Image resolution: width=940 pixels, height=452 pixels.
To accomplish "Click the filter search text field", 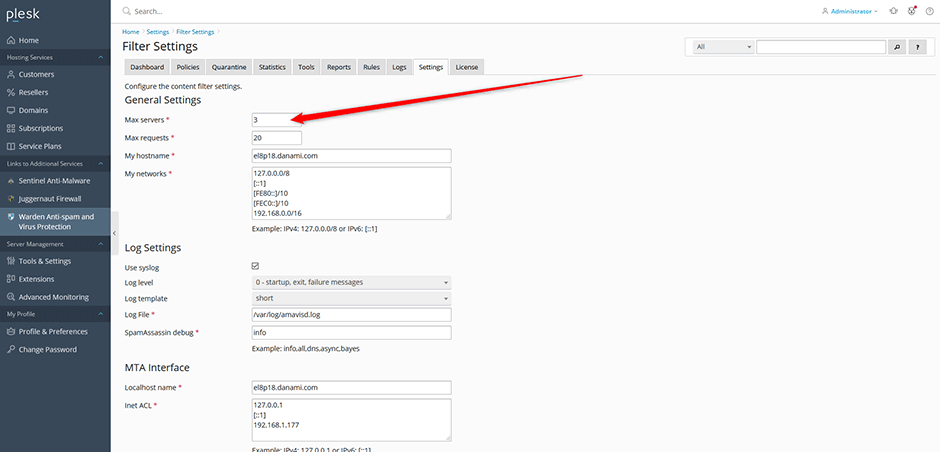I will [x=821, y=47].
